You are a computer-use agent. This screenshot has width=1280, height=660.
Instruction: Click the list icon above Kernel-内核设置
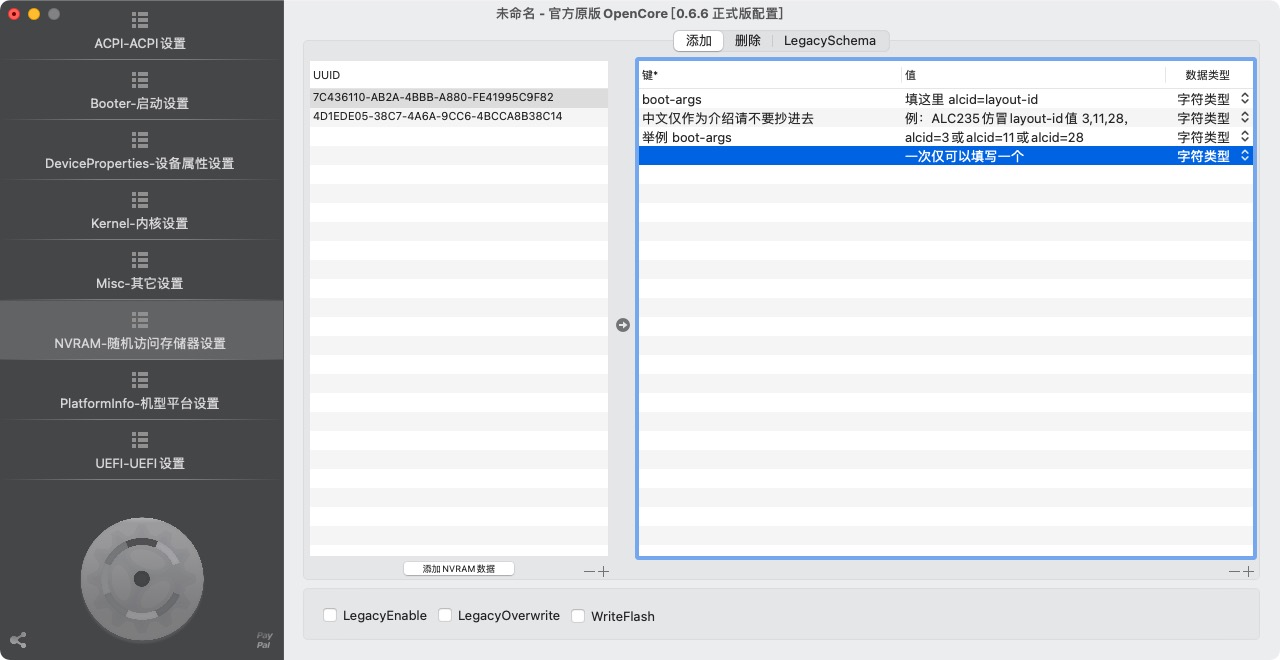[x=140, y=200]
